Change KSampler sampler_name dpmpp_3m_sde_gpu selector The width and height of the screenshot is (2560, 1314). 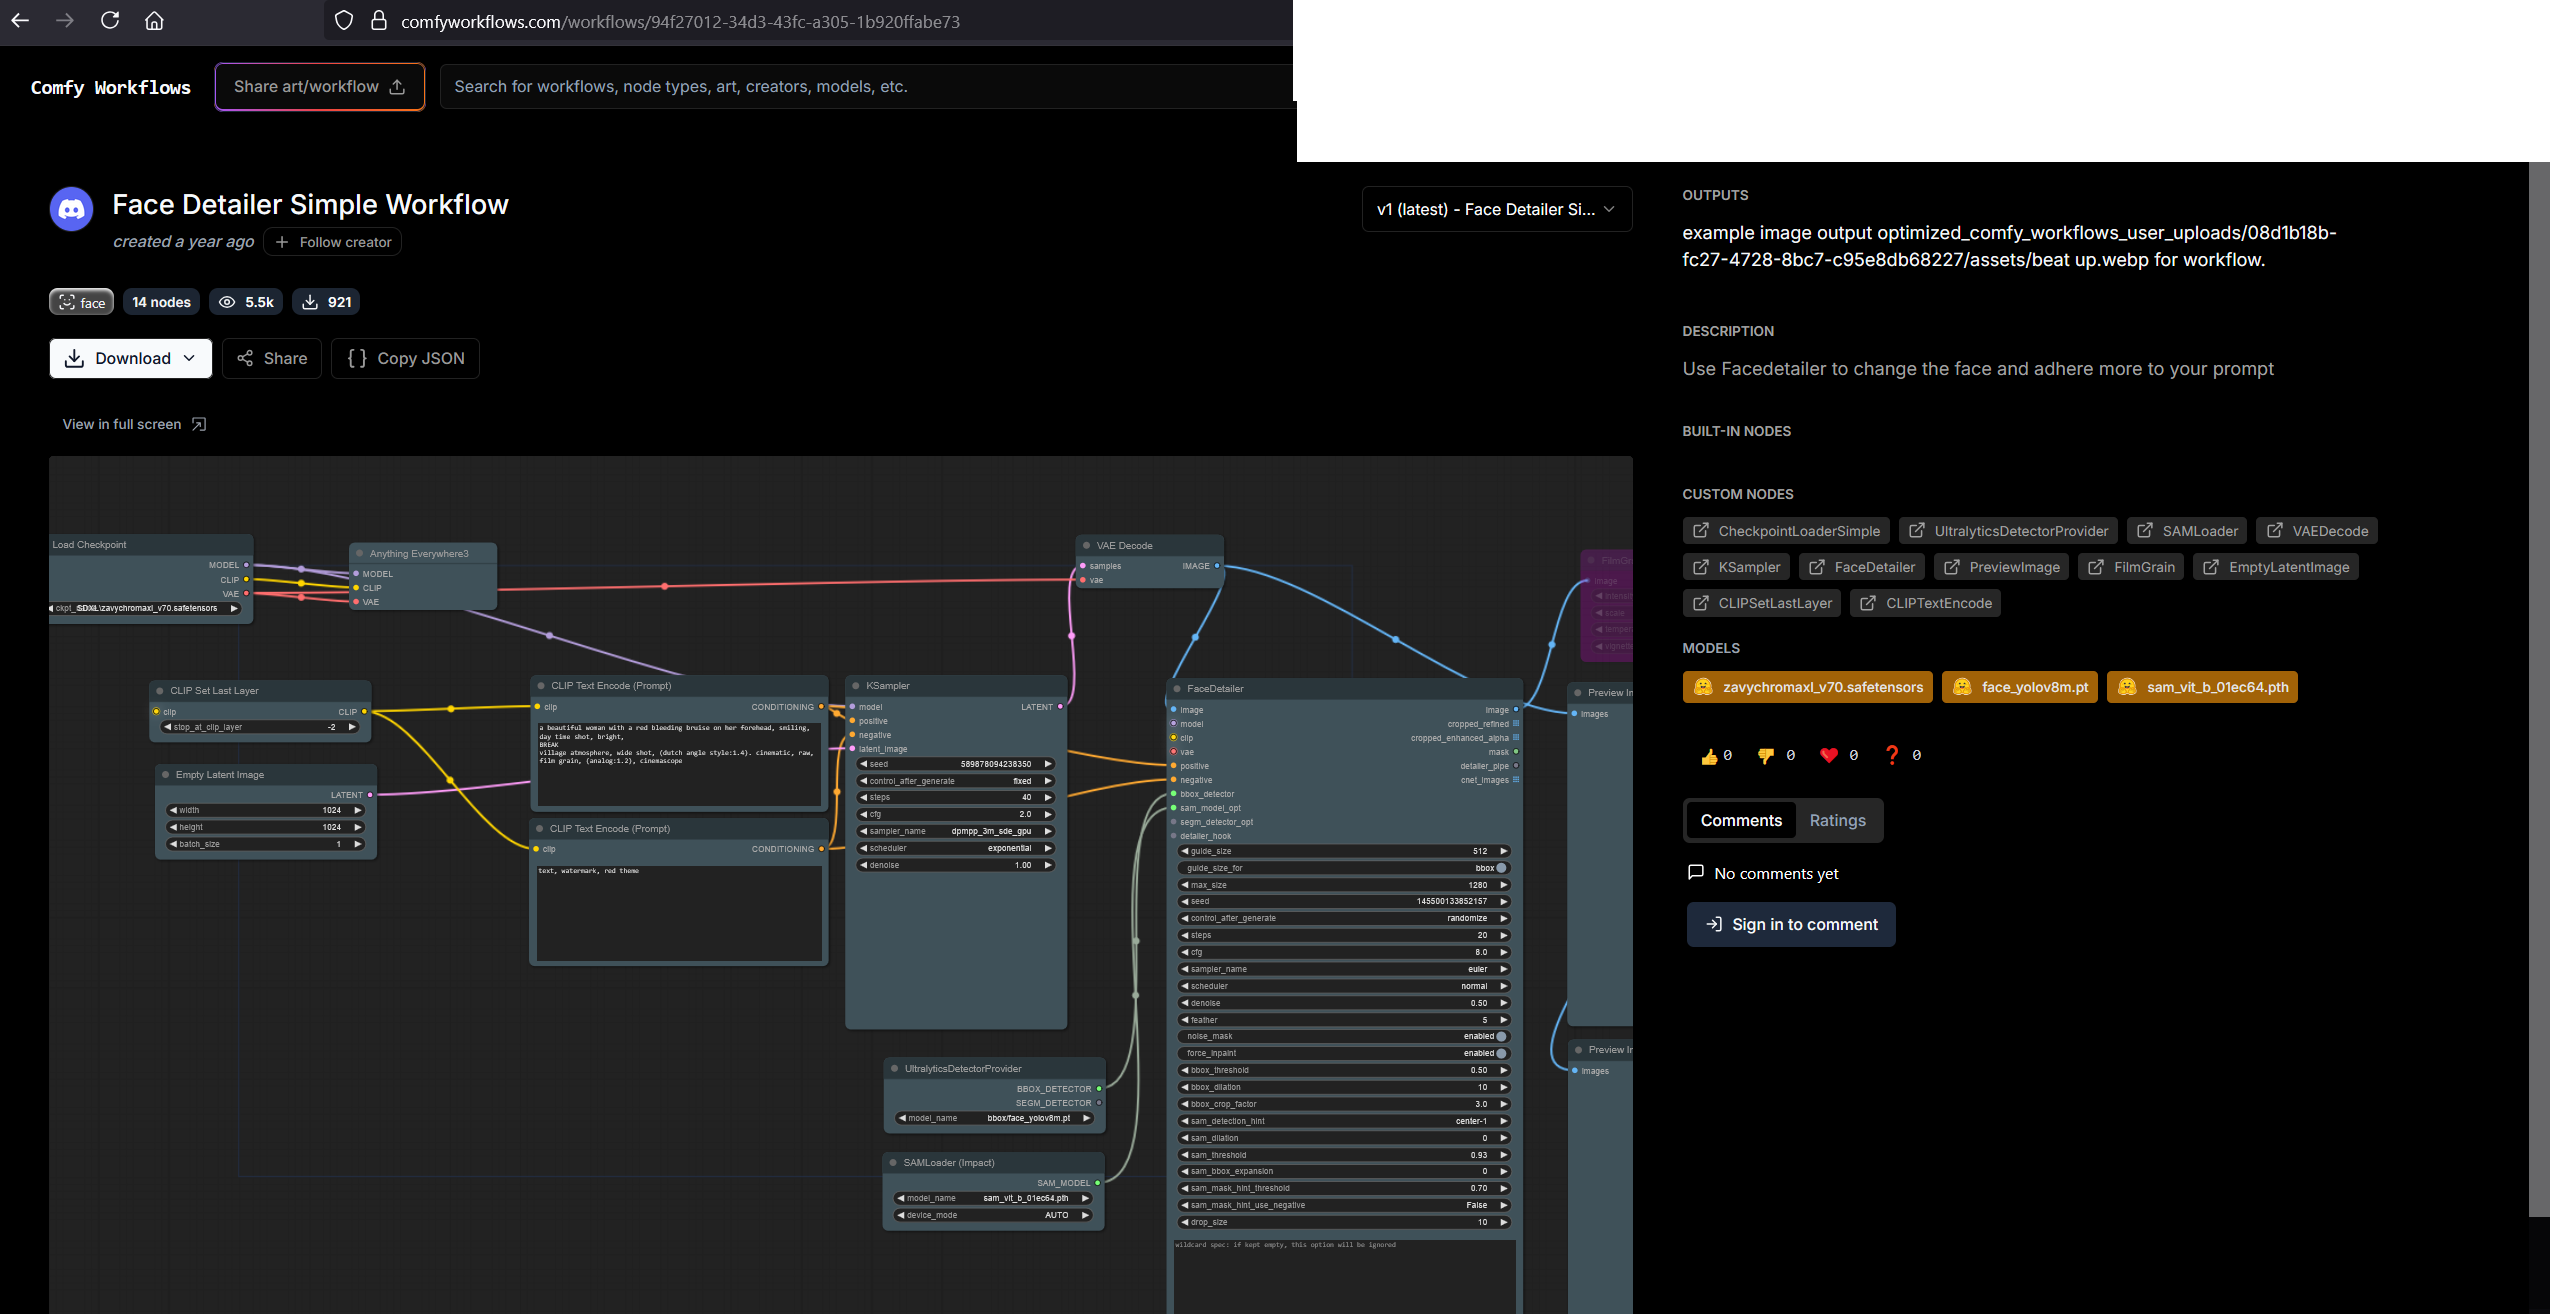(x=956, y=831)
